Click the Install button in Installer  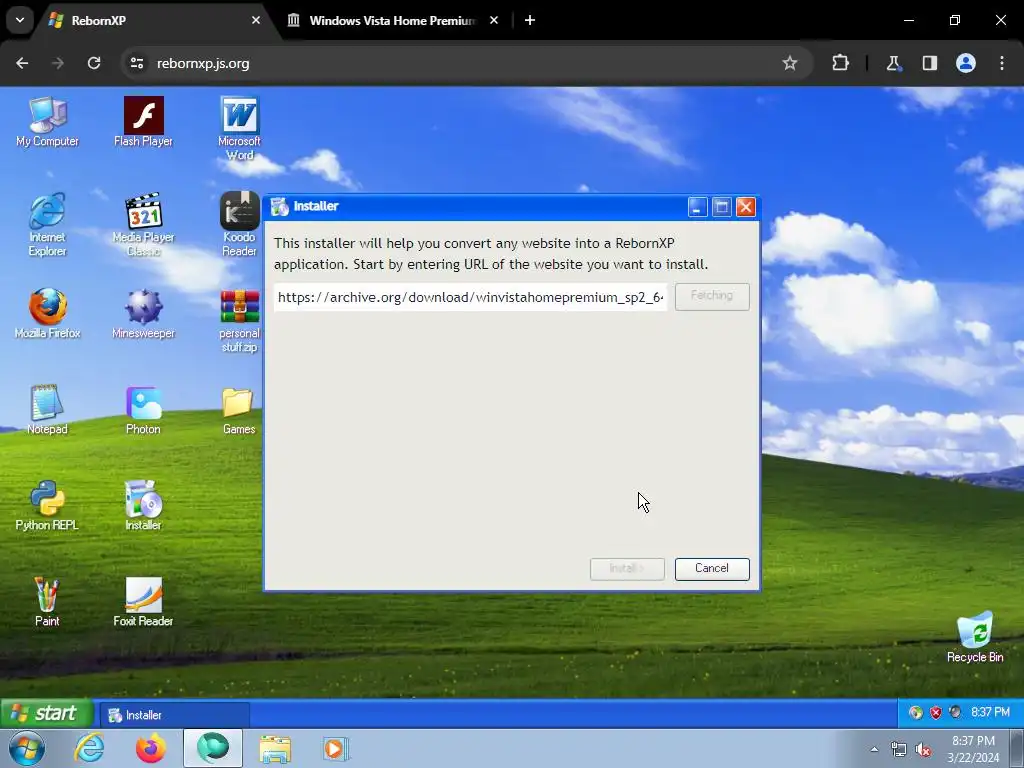627,569
